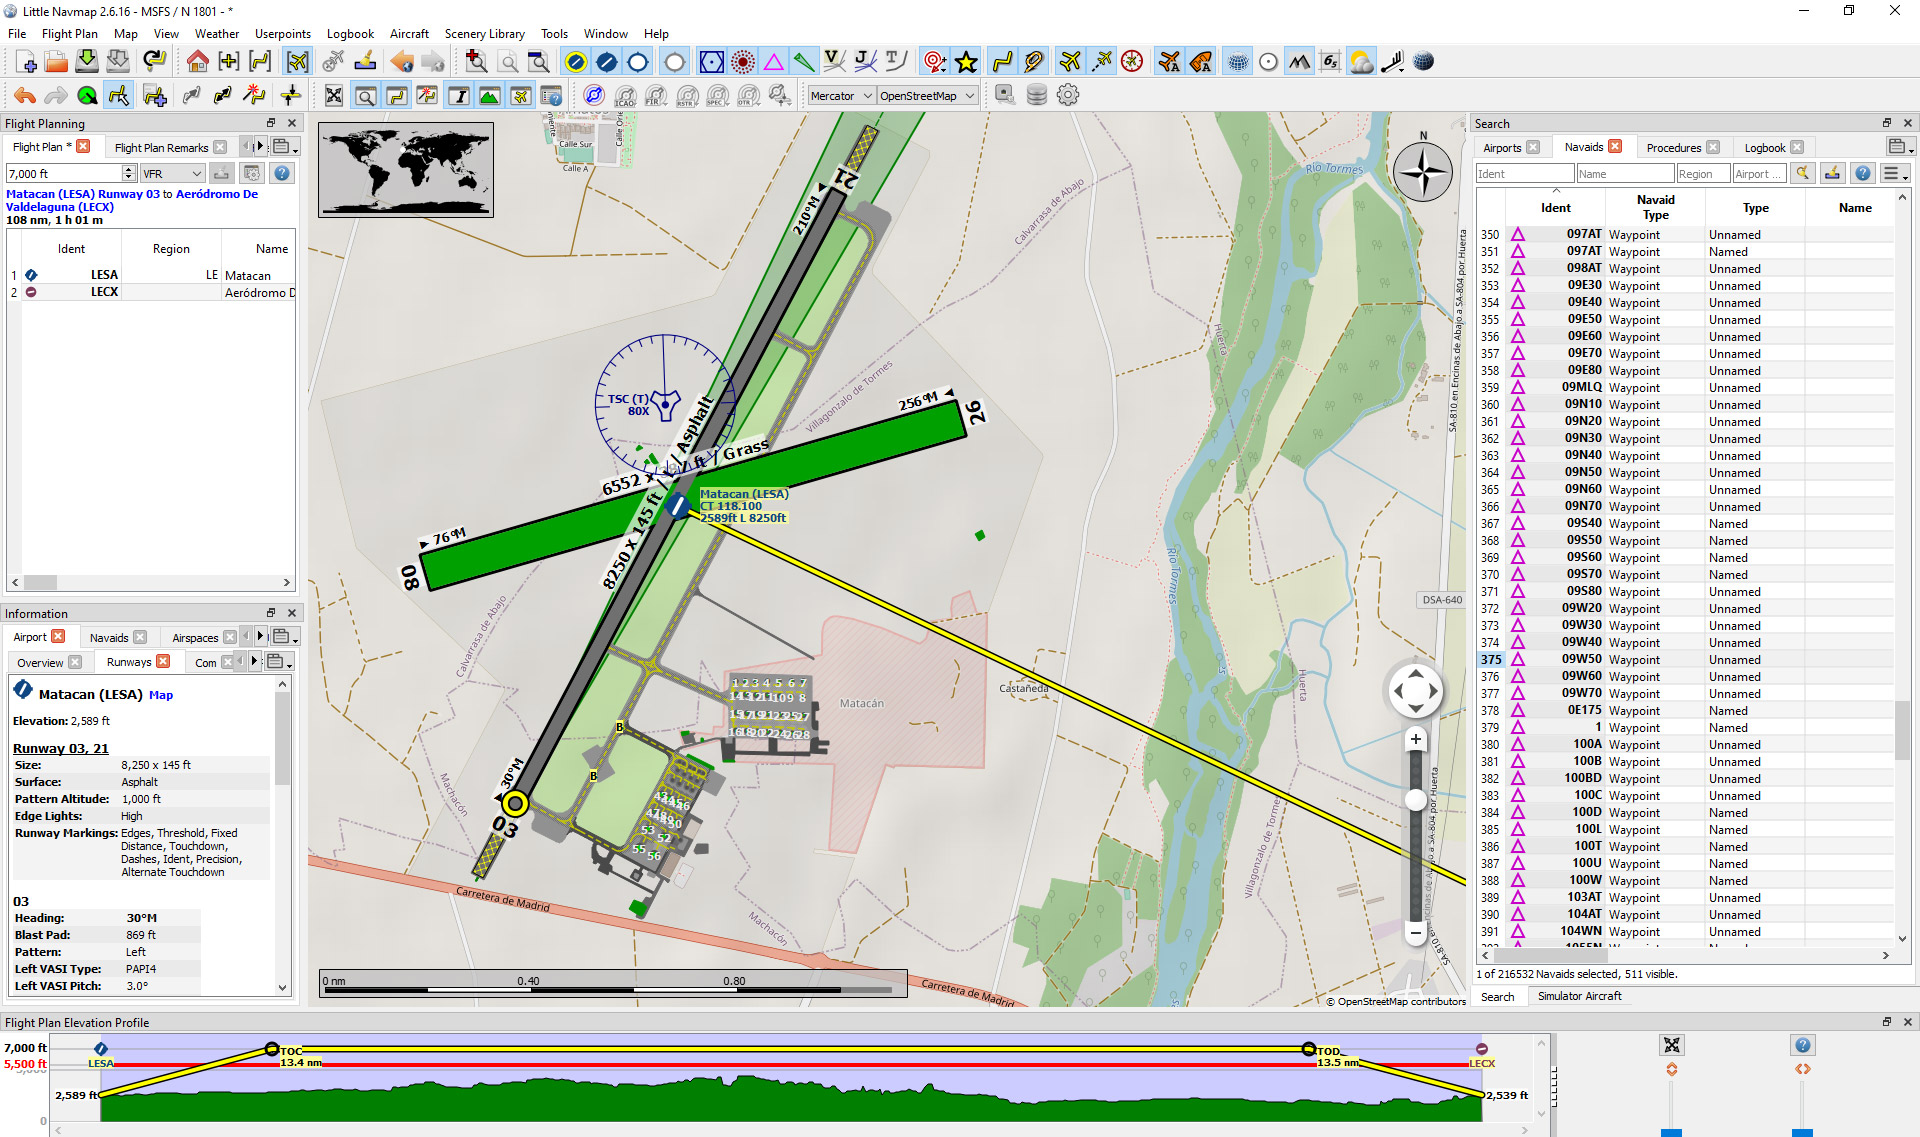
Task: Click the Ident search input field
Action: (x=1524, y=173)
